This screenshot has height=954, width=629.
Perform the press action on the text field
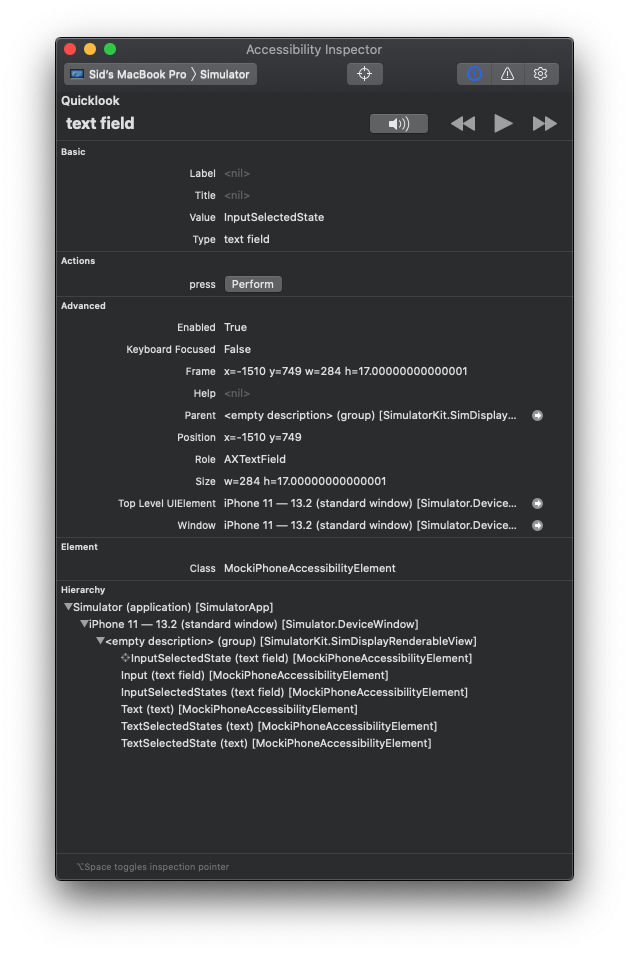tap(252, 283)
